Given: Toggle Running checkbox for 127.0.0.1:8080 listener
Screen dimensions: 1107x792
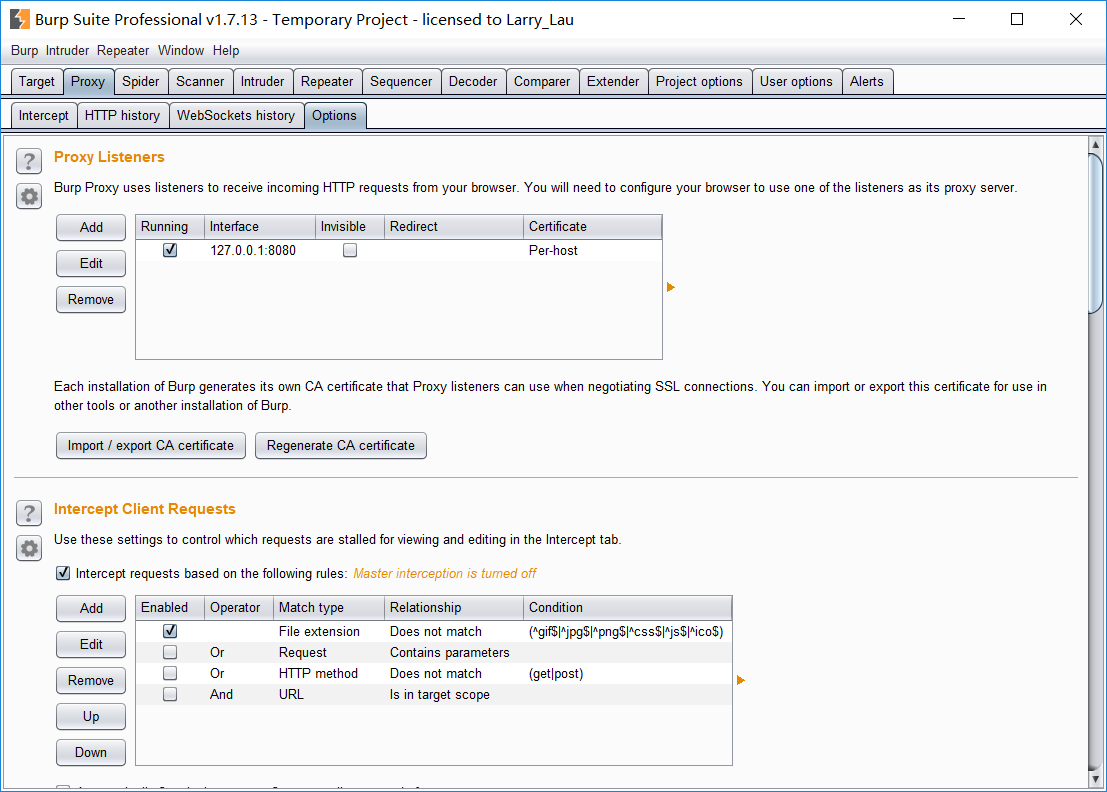Looking at the screenshot, I should point(170,250).
